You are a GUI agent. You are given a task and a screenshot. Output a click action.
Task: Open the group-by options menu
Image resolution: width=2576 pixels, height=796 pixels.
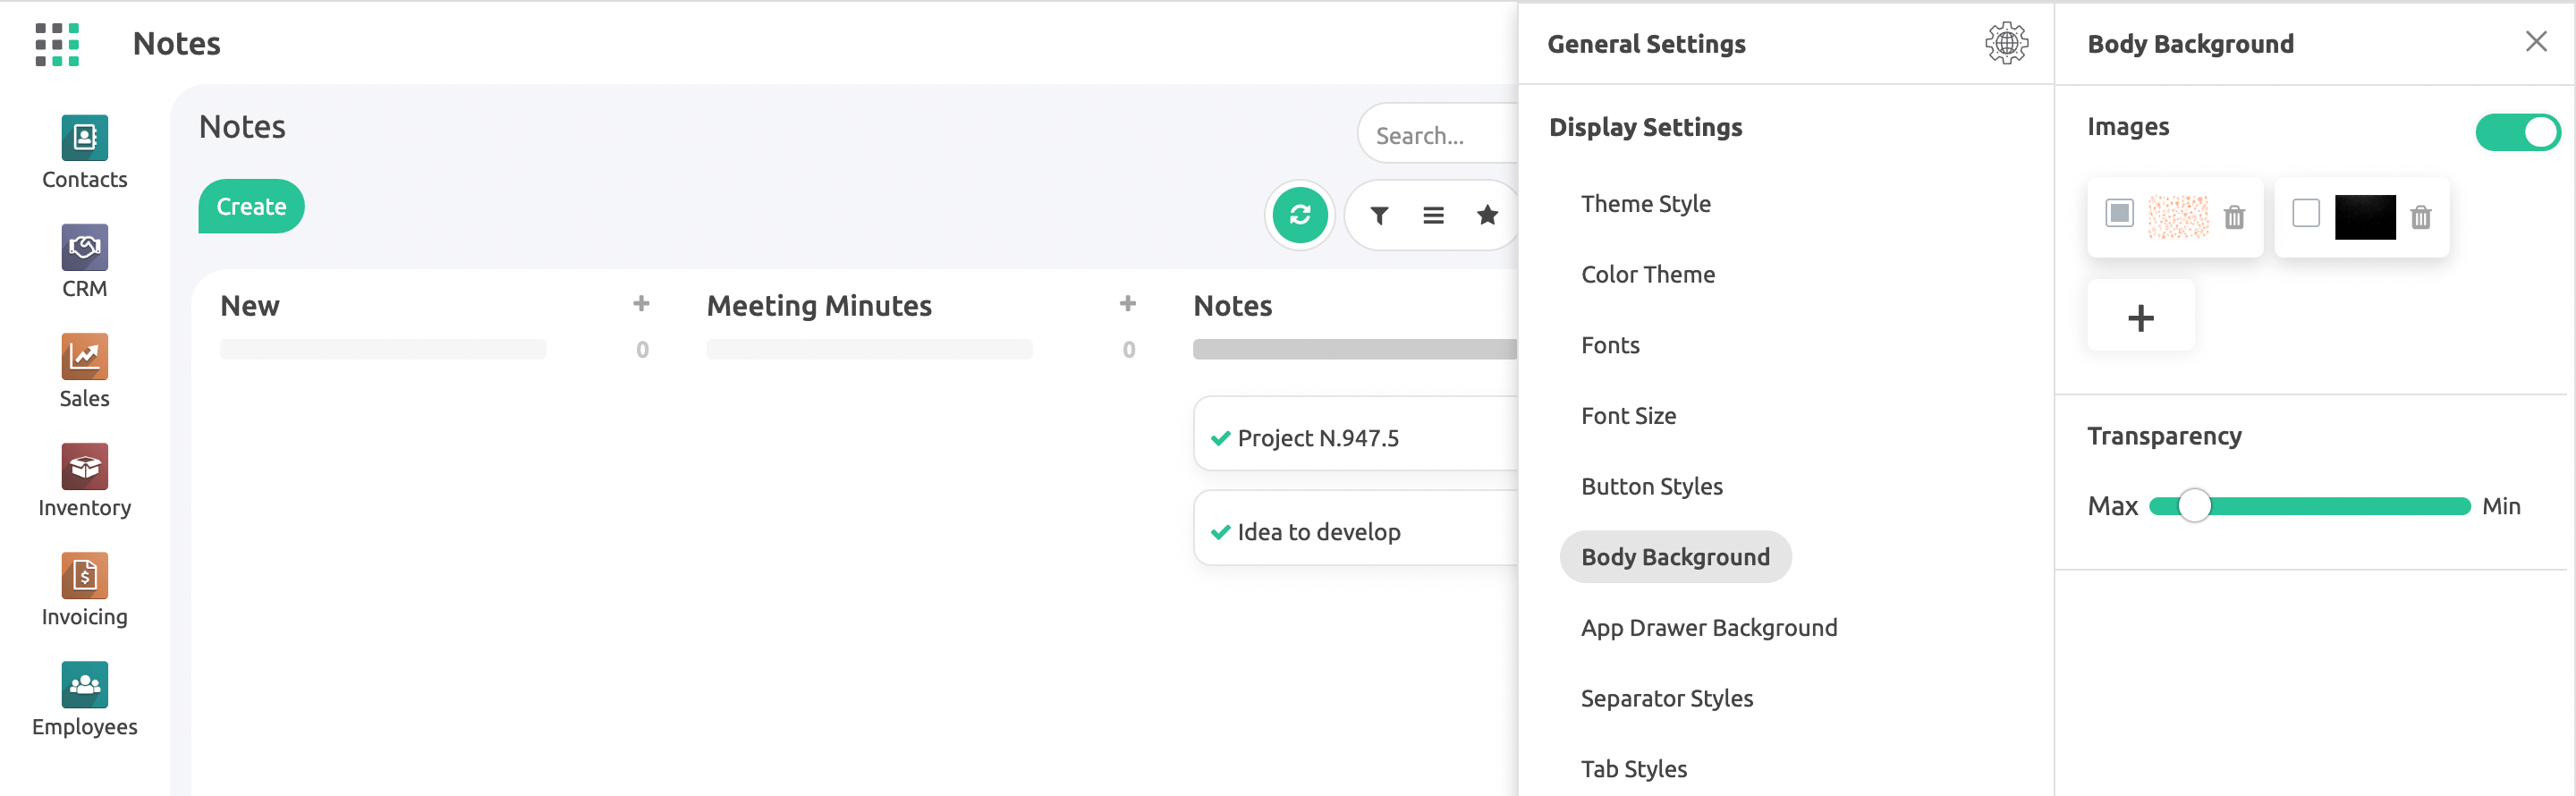click(1433, 215)
